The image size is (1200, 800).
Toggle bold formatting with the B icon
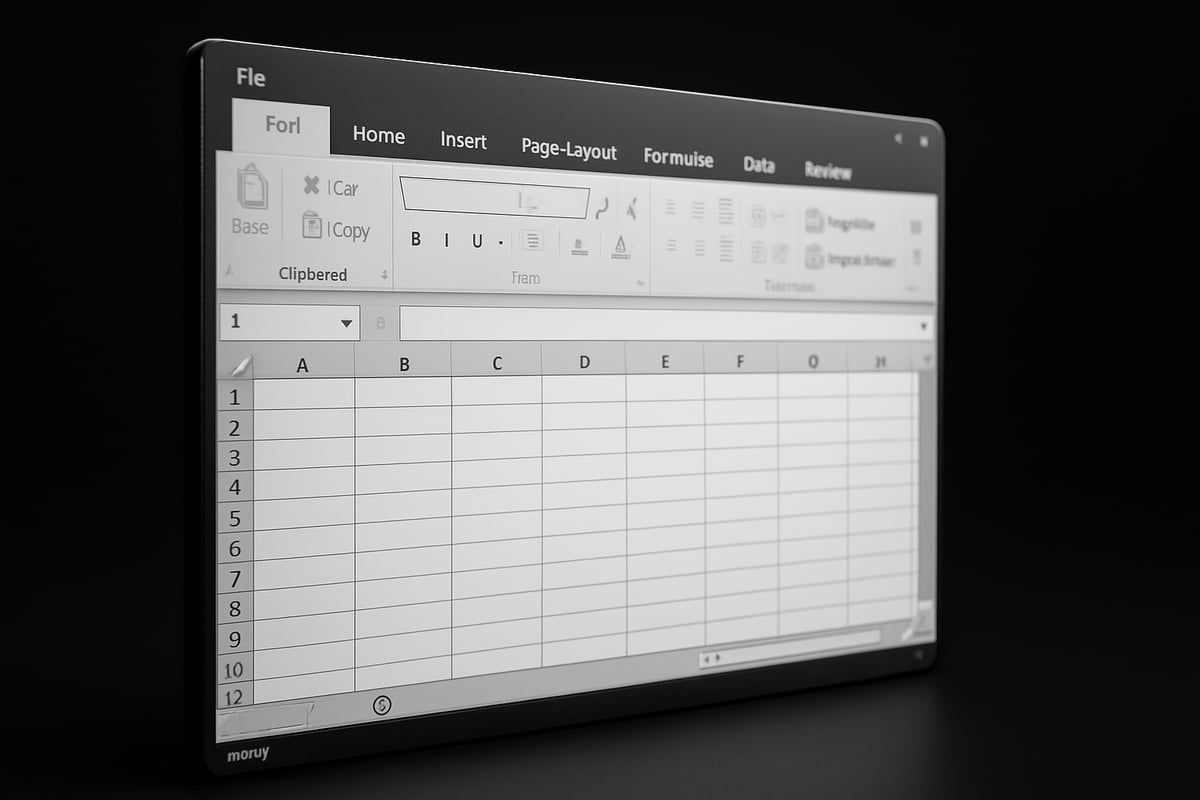pos(416,239)
